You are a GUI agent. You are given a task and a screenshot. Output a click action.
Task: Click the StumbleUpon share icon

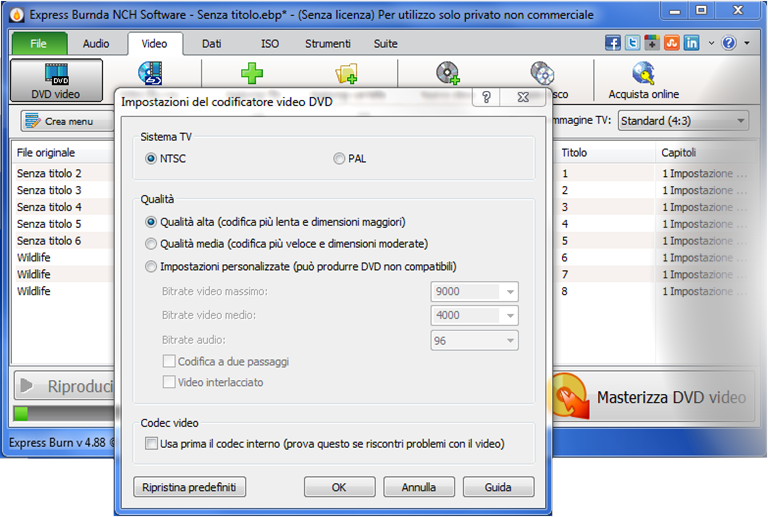pos(672,43)
